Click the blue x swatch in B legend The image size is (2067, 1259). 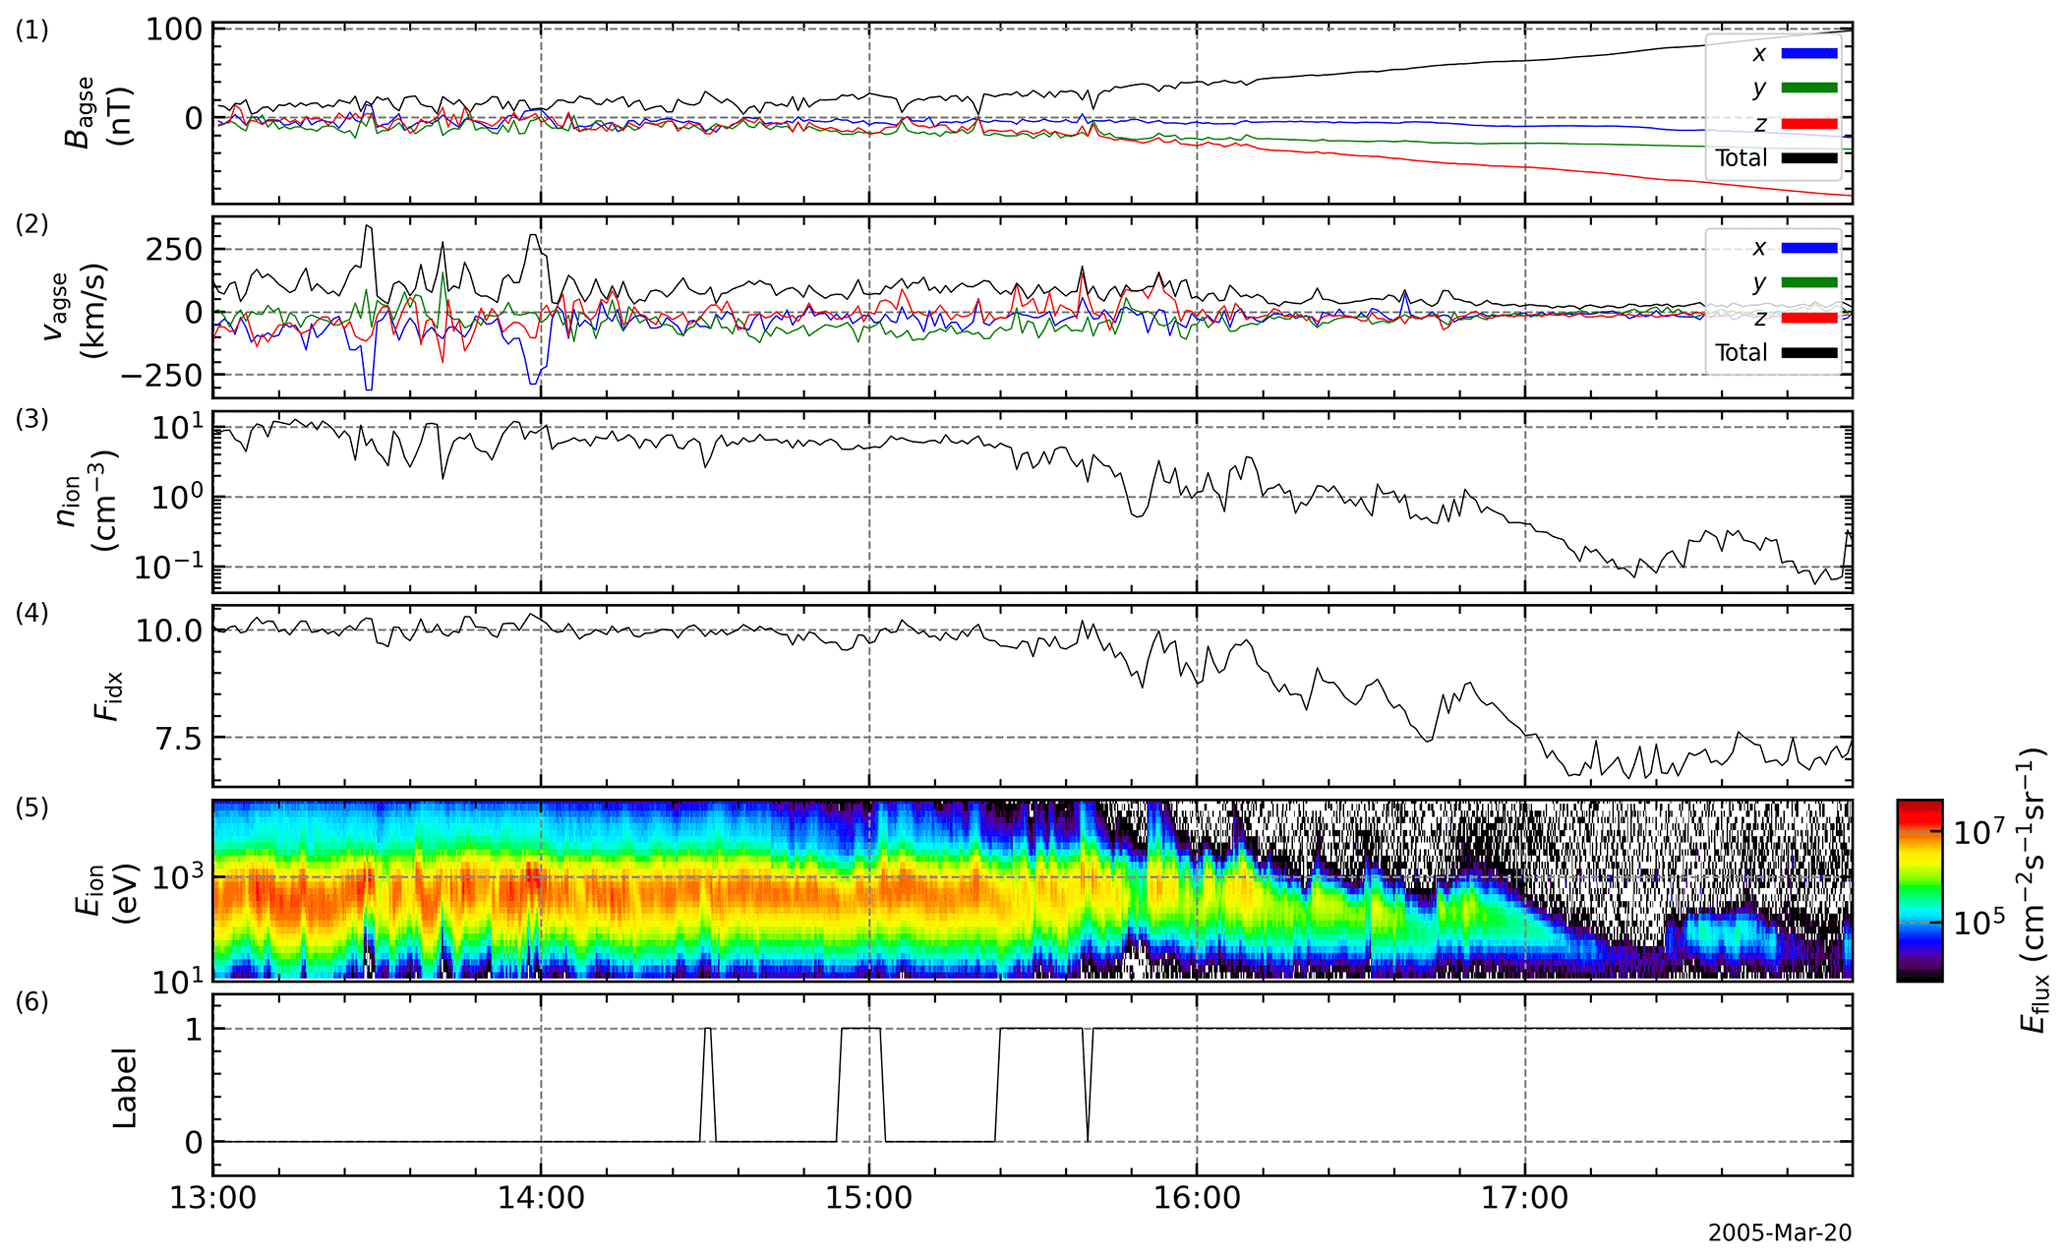[x=1809, y=53]
